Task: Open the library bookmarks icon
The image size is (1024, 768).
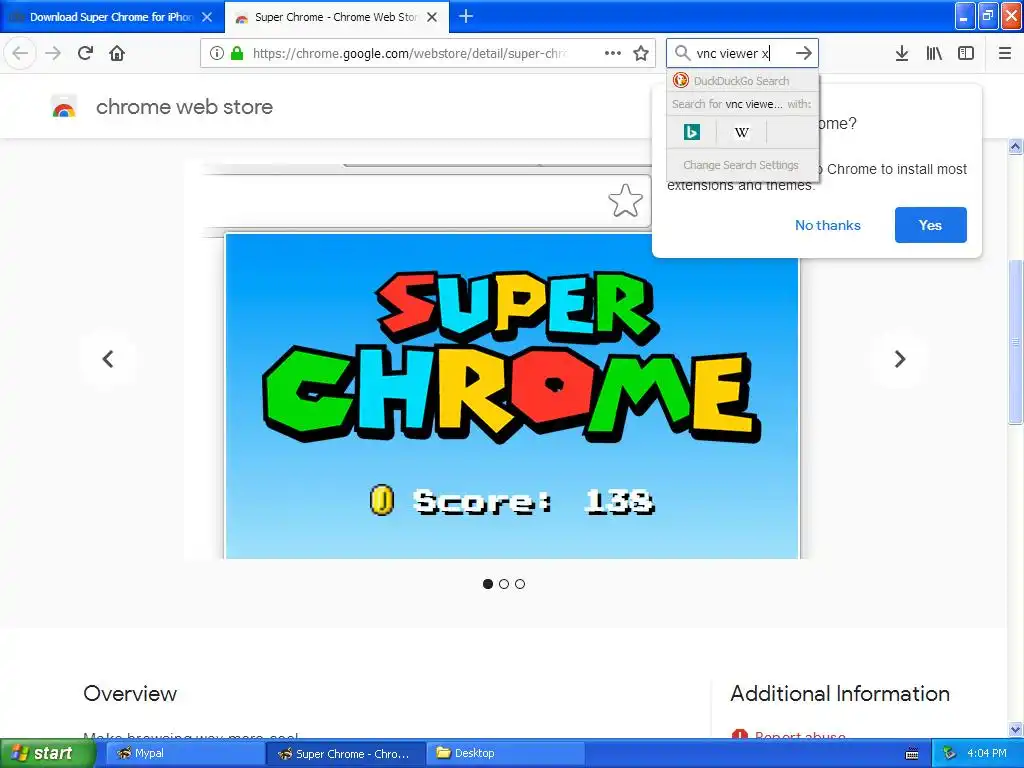Action: point(934,53)
